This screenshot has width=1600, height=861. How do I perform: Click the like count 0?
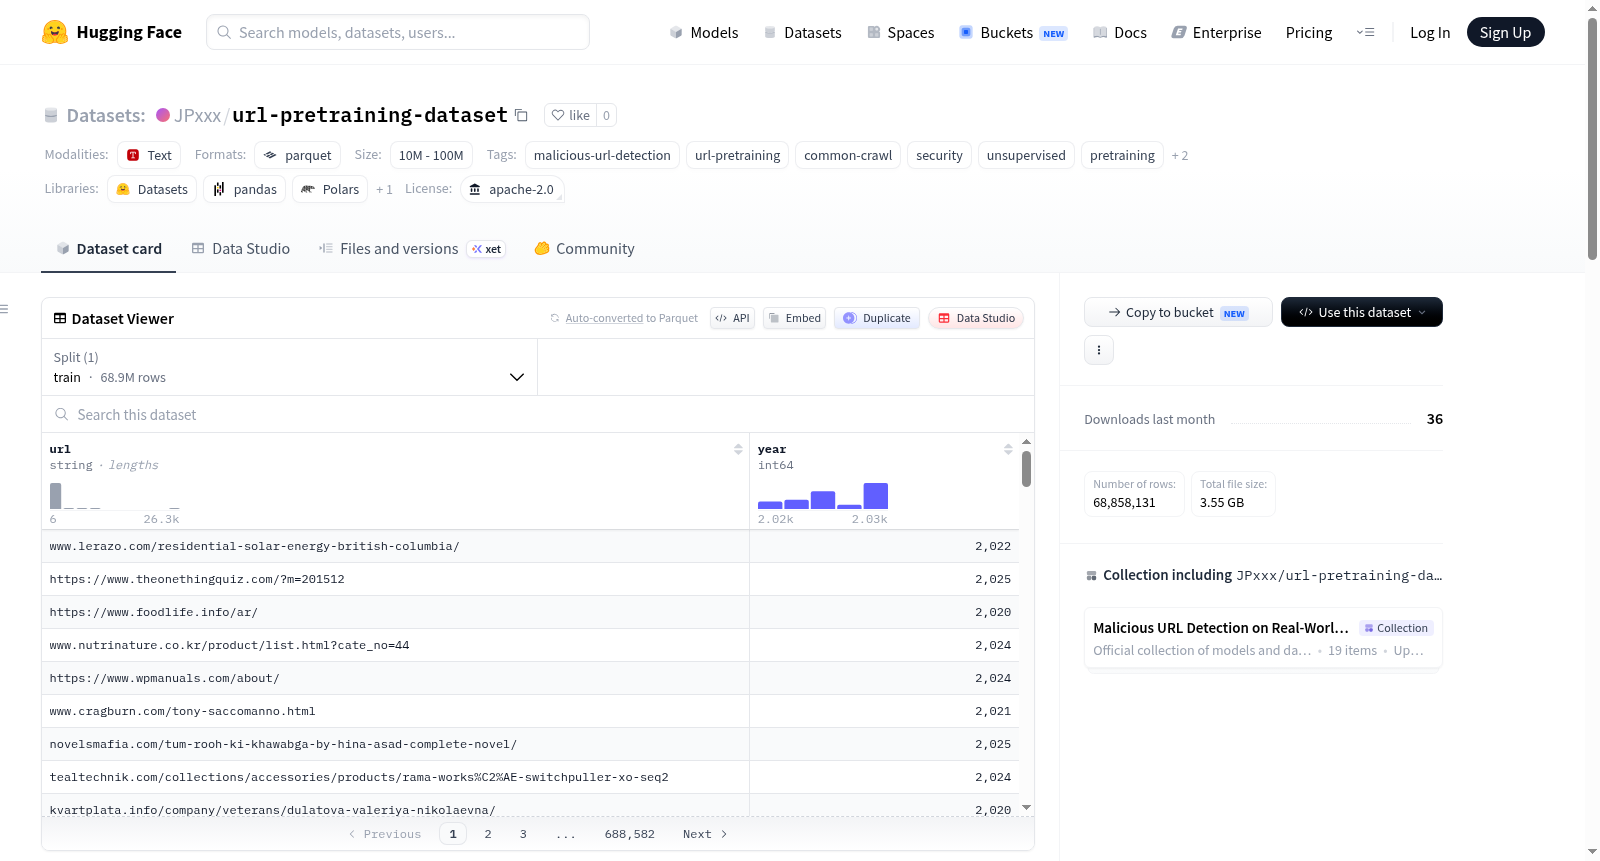click(x=606, y=115)
